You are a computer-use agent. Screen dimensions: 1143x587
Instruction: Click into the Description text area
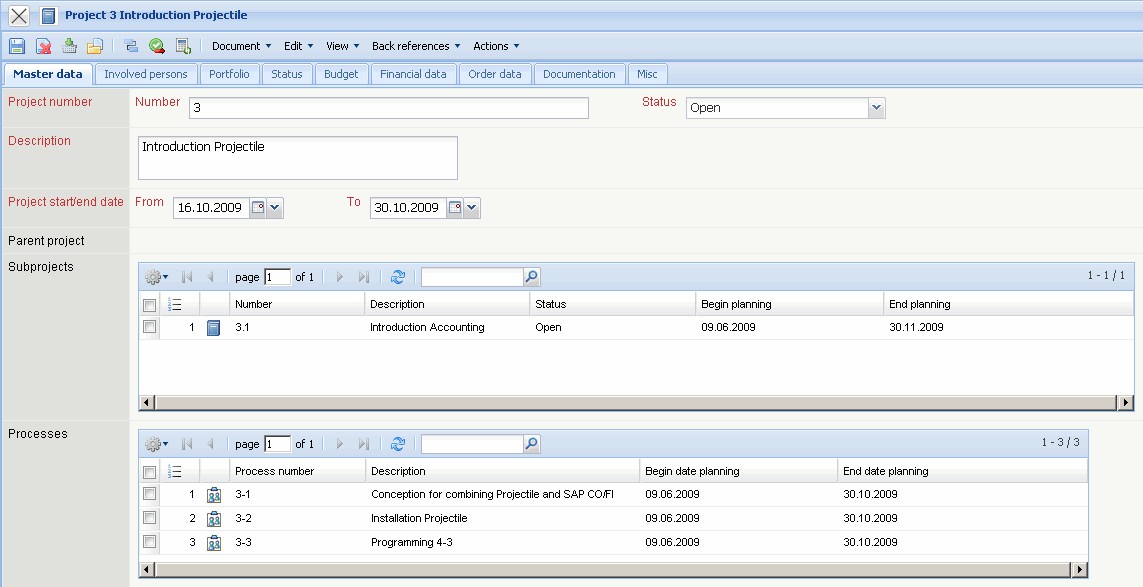pyautogui.click(x=297, y=158)
